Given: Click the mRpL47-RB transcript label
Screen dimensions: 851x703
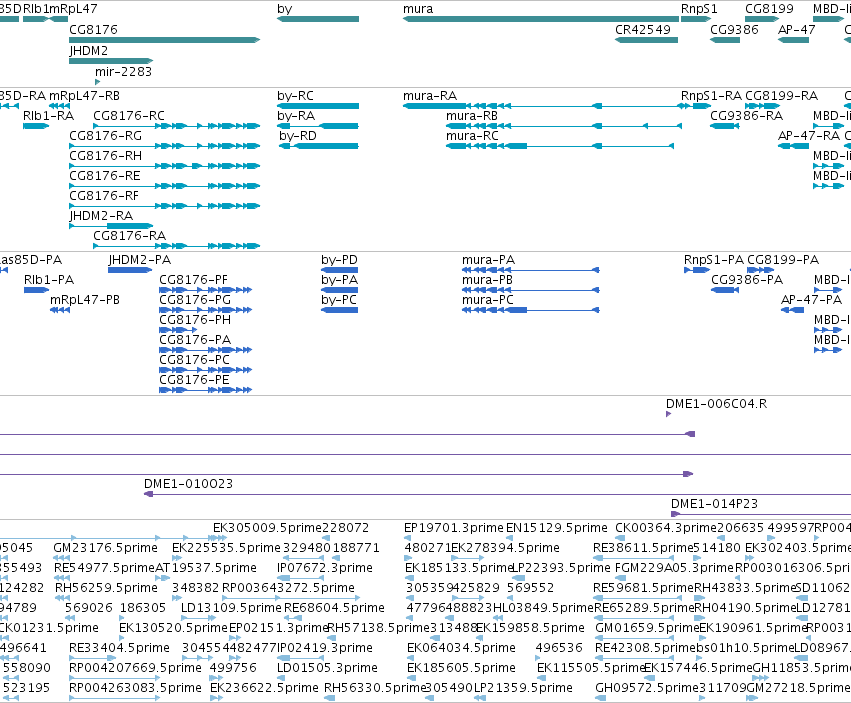Looking at the screenshot, I should coord(84,96).
